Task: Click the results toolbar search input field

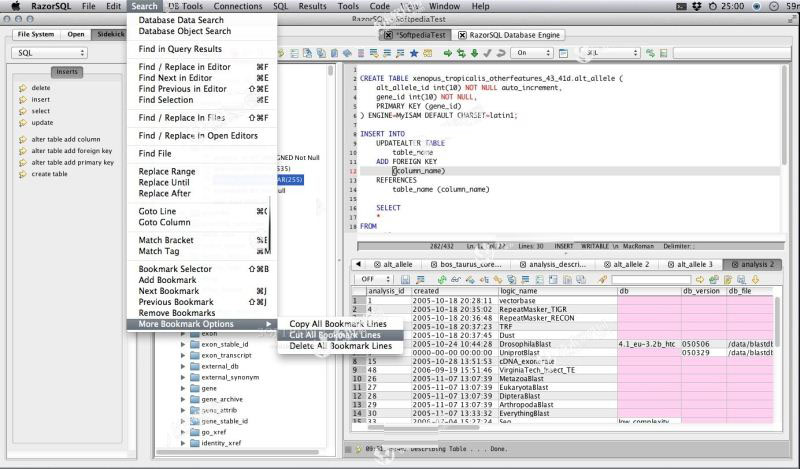Action: coord(651,280)
